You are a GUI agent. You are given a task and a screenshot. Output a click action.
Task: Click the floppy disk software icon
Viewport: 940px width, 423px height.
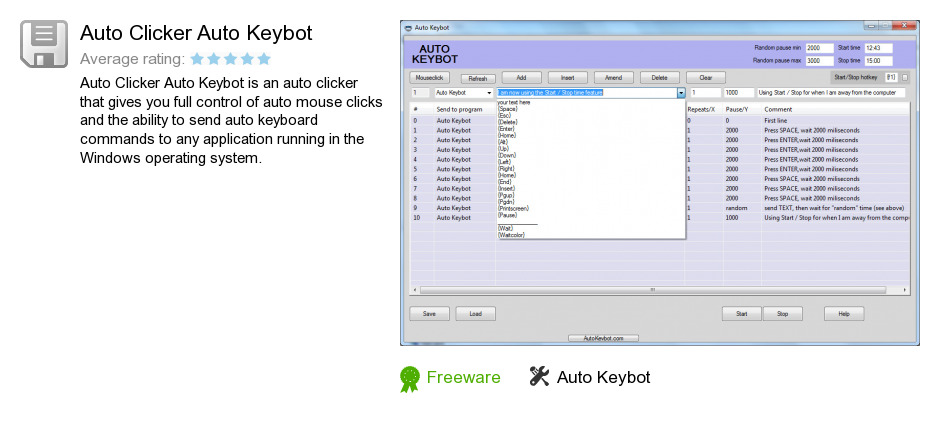click(x=44, y=44)
